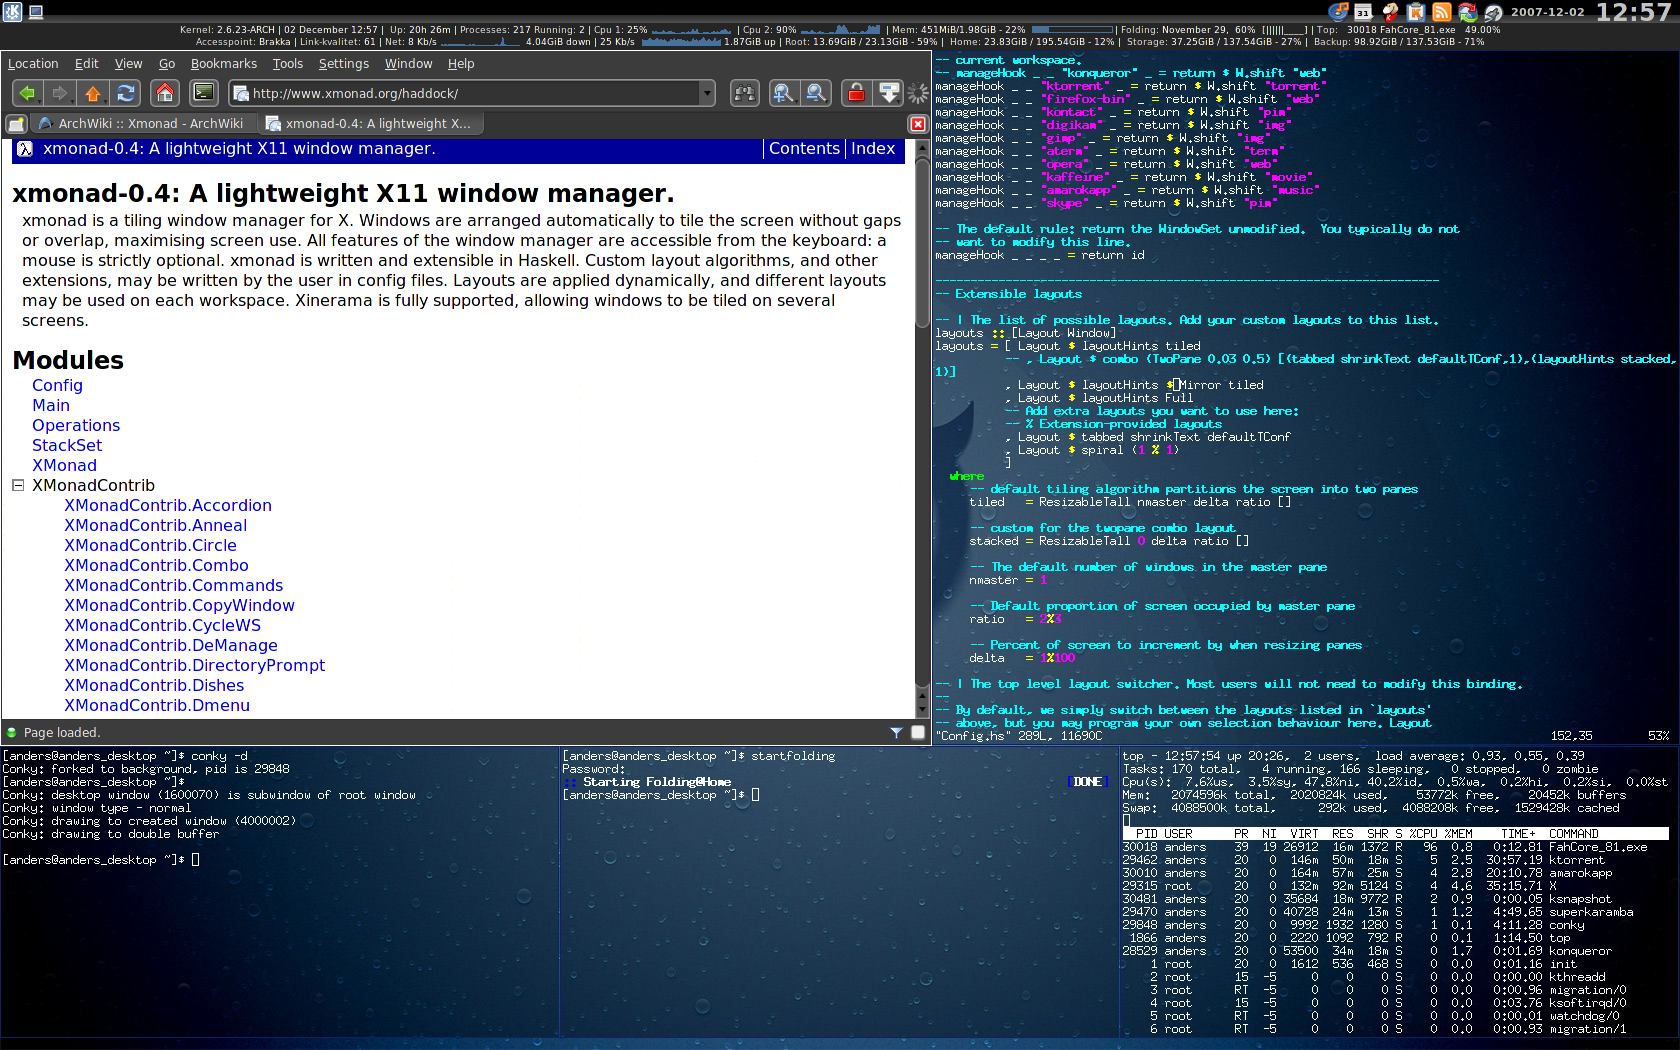Open the Go menu

167,63
